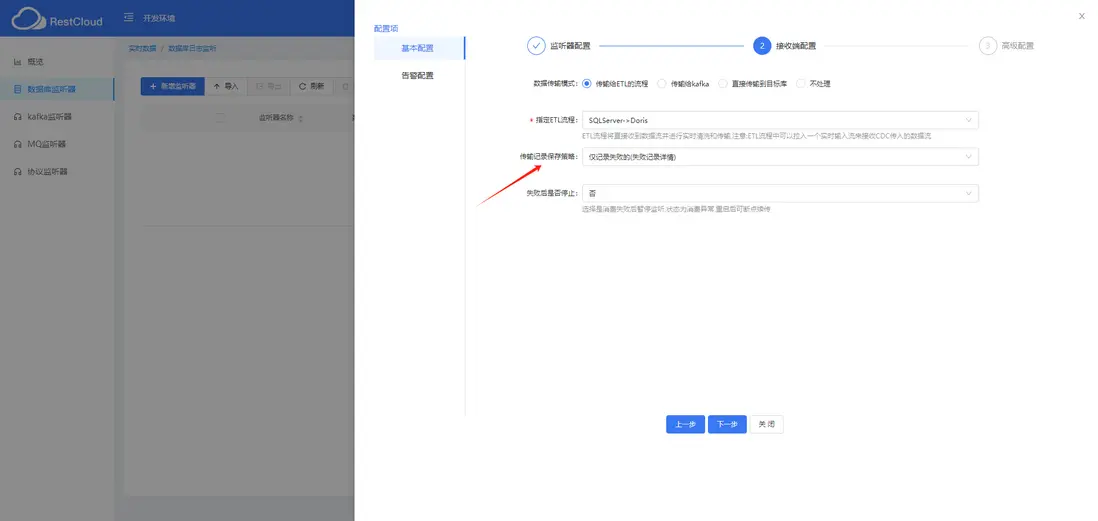1098x521 pixels.
Task: Click the kafka监听器 headphone icon
Action: coord(18,116)
